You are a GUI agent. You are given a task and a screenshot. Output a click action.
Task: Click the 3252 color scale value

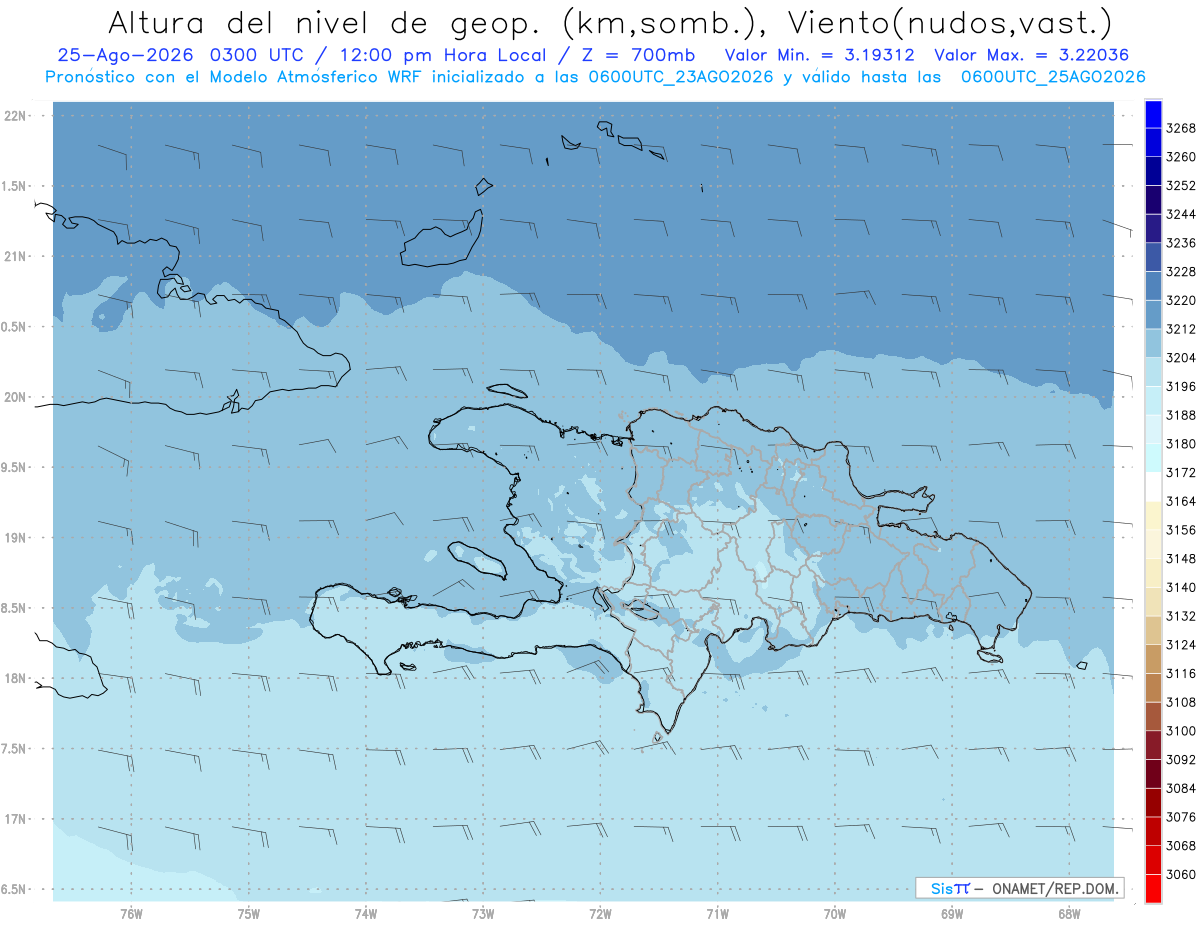1180,186
